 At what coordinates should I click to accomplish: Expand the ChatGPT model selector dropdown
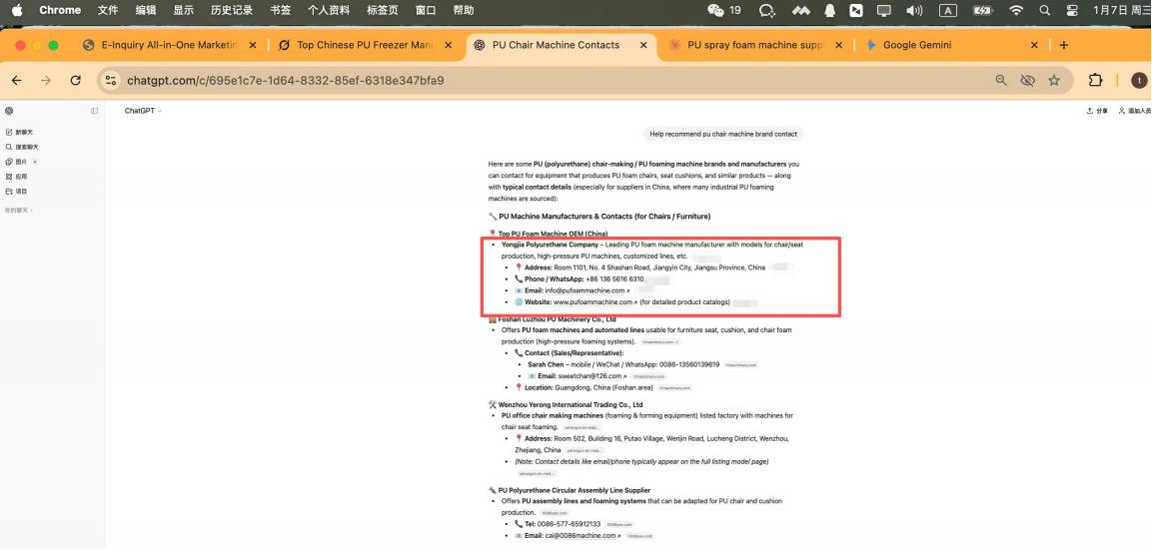tap(143, 111)
